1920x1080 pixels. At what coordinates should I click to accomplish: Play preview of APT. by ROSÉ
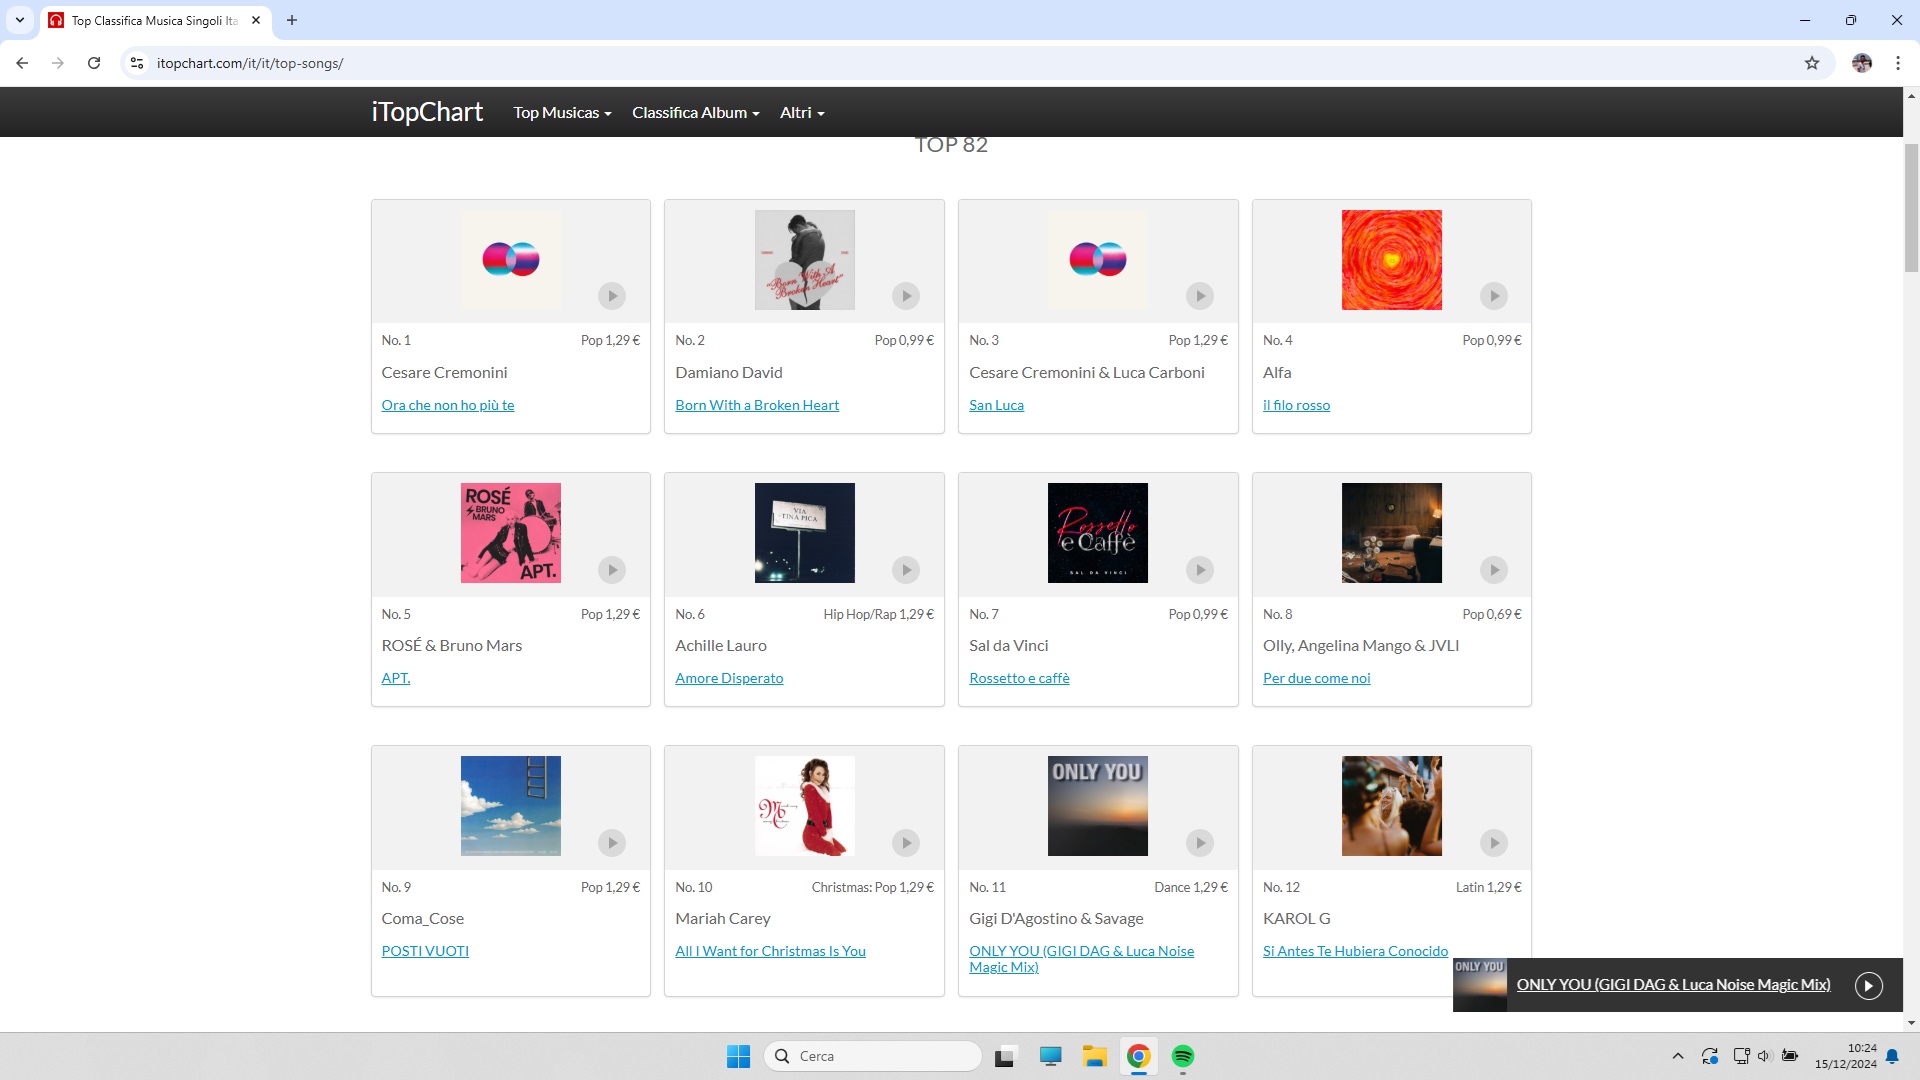pyautogui.click(x=612, y=570)
